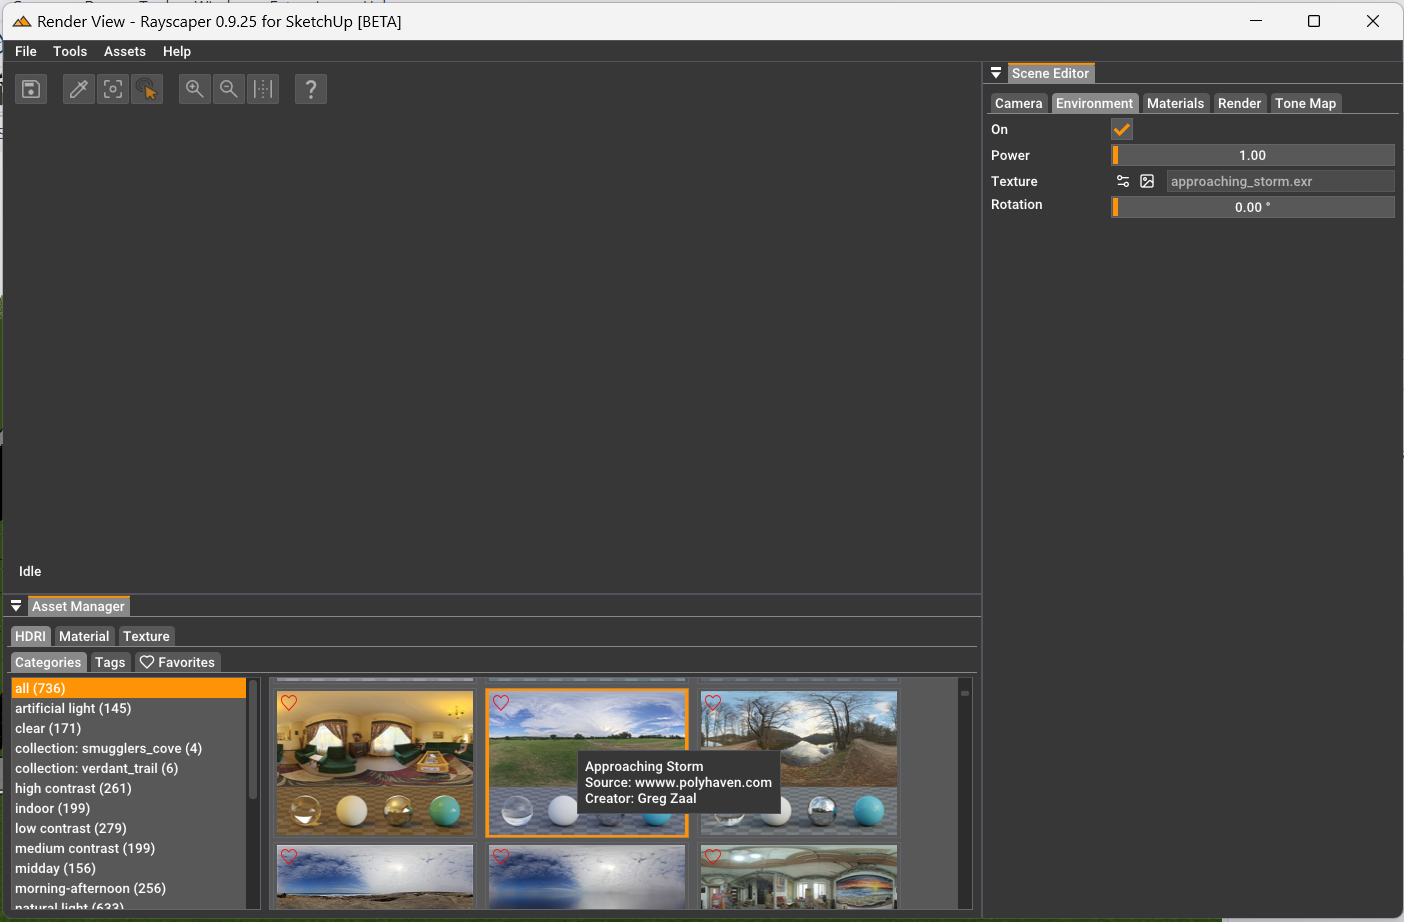Select category high contrast (261)
Viewport: 1404px width, 922px height.
[128, 788]
